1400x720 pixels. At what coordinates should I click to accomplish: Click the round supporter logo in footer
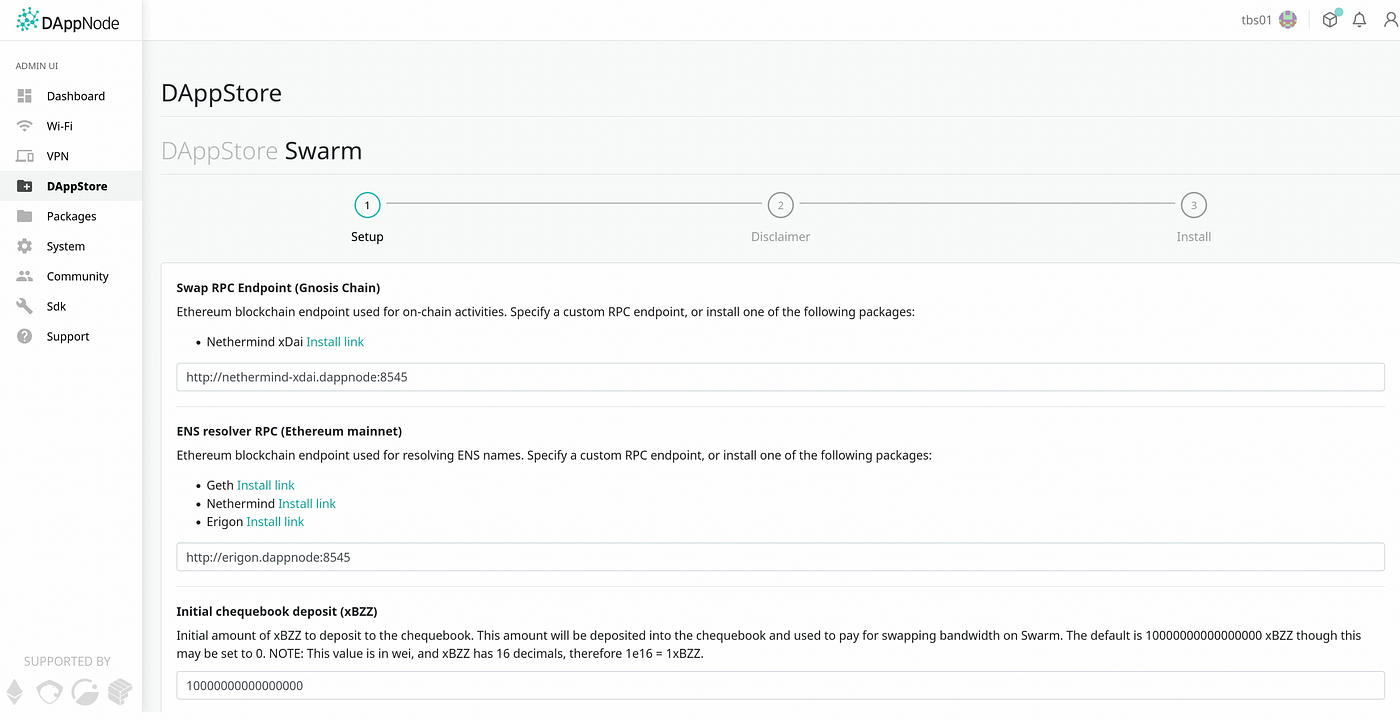(86, 692)
